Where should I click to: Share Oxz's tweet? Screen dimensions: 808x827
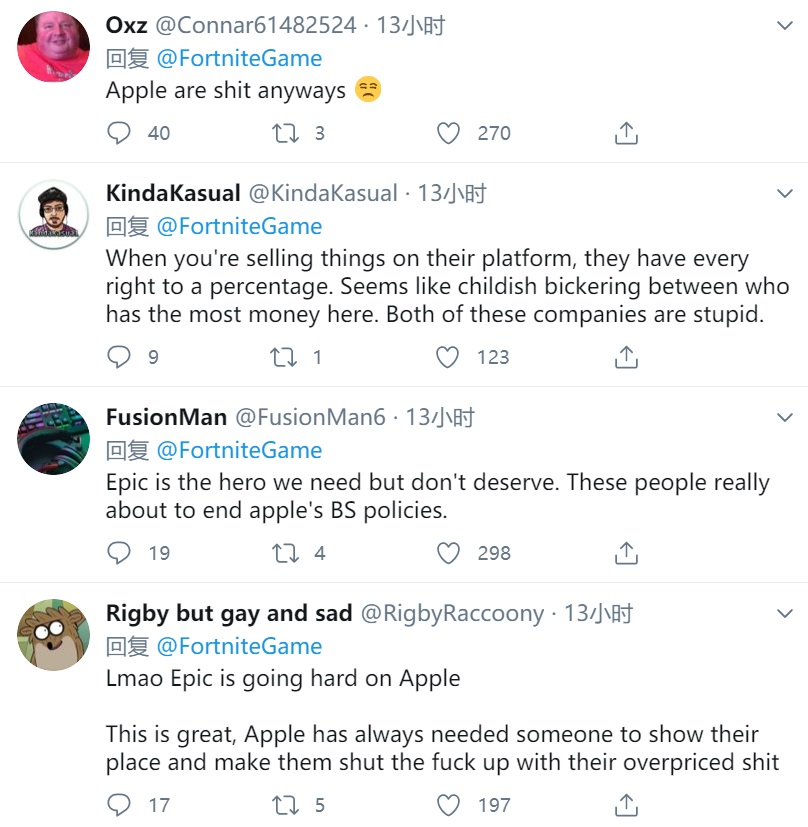(x=626, y=133)
